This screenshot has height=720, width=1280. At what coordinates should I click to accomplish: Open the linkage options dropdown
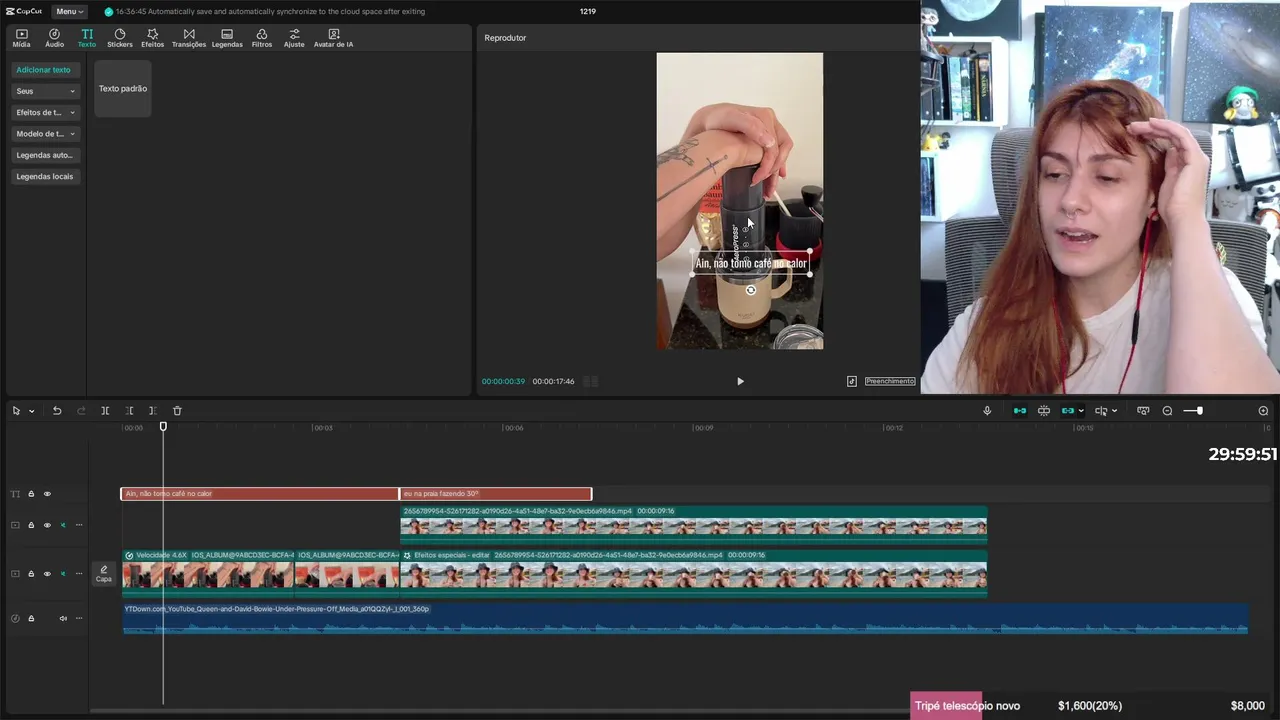[x=1081, y=411]
